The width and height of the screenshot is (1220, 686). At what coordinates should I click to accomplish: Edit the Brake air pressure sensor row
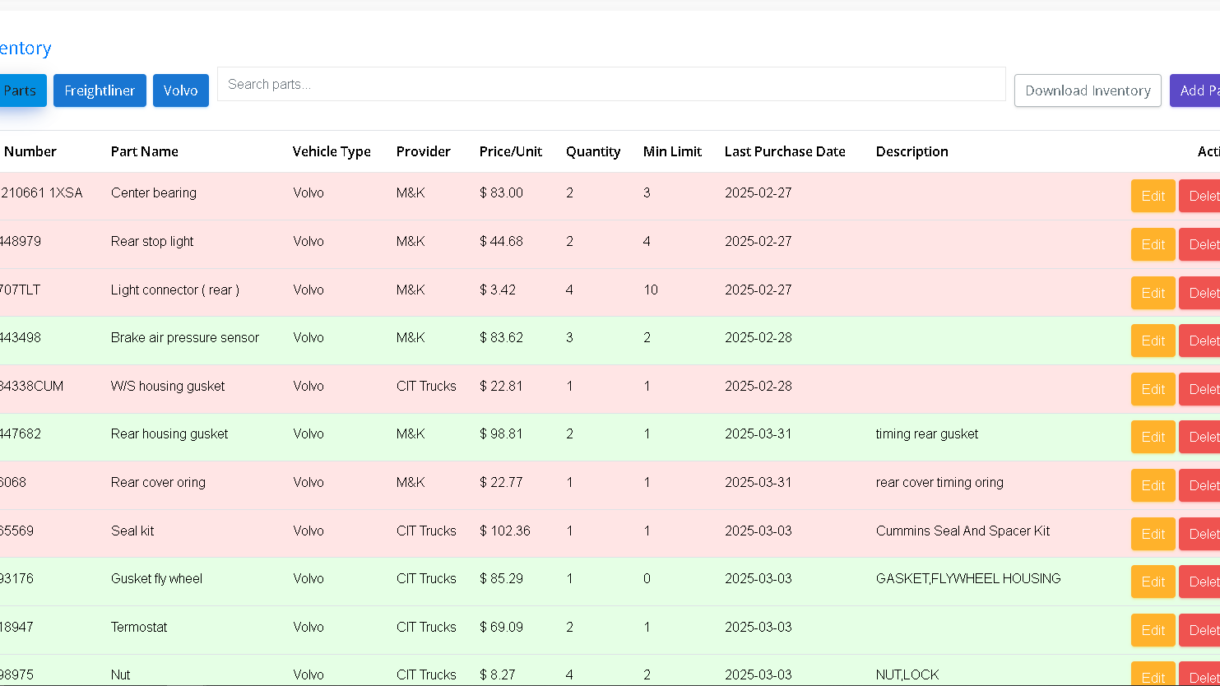tap(1153, 341)
